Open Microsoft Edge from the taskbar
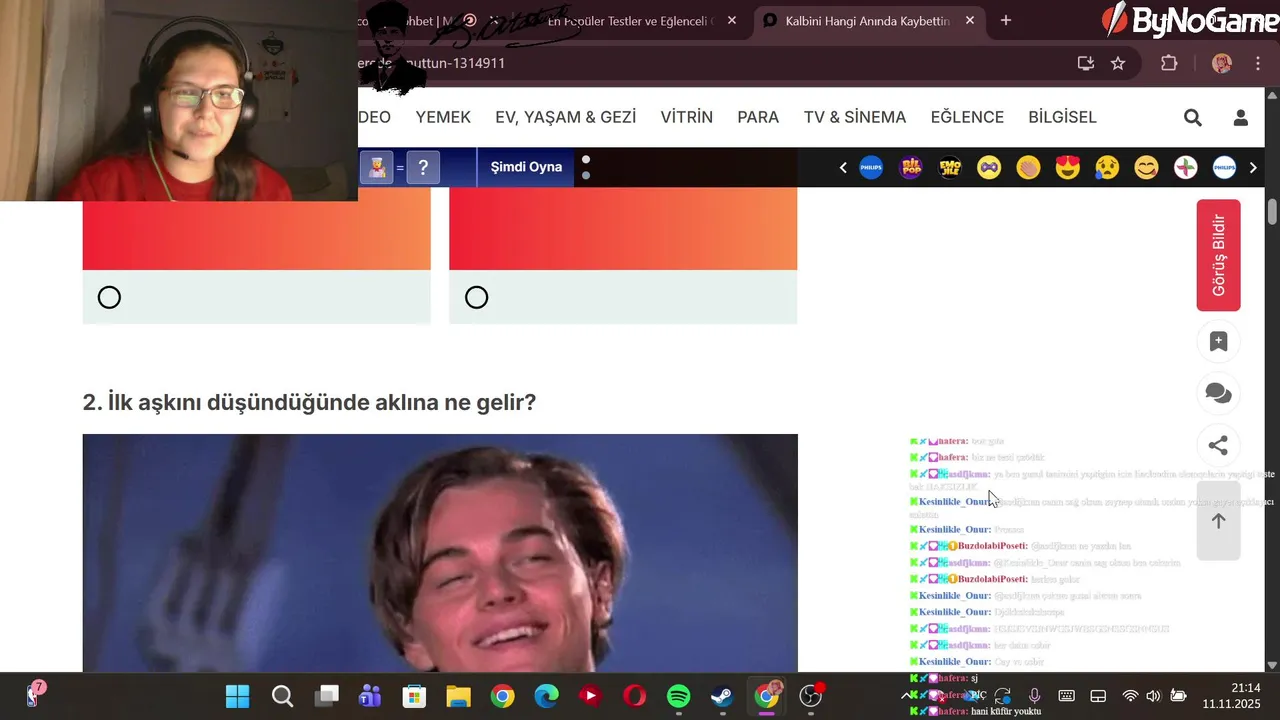 click(546, 696)
